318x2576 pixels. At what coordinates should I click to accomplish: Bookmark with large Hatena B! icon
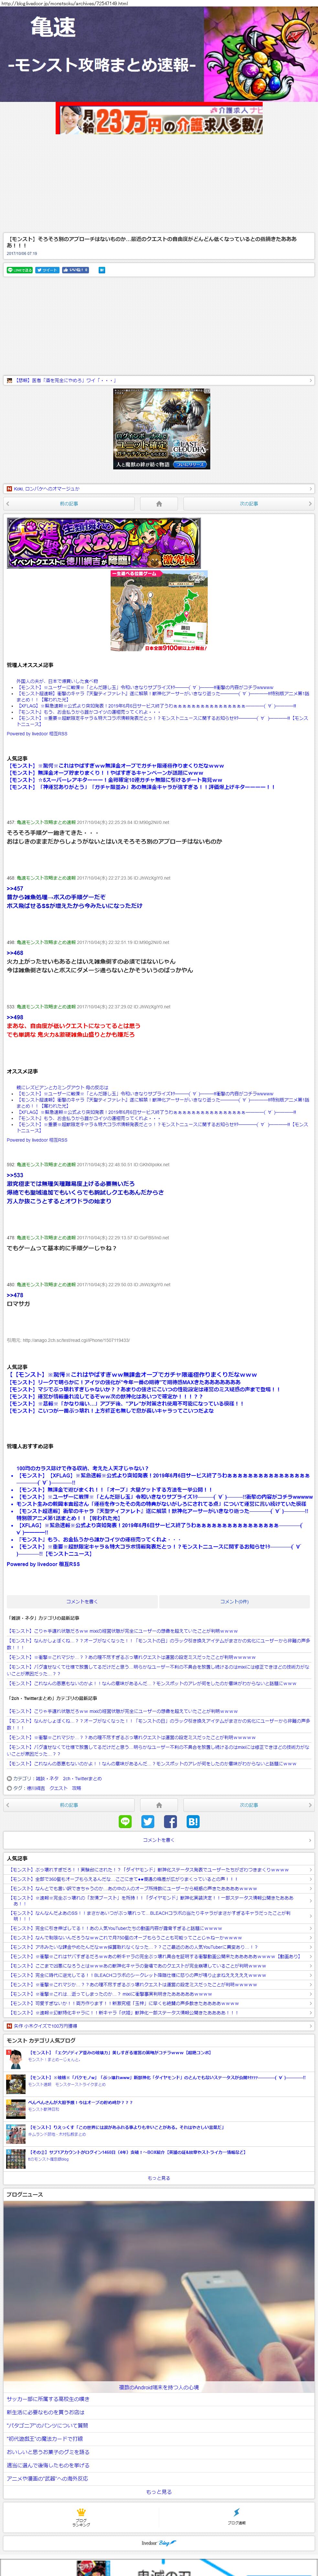(x=193, y=1822)
